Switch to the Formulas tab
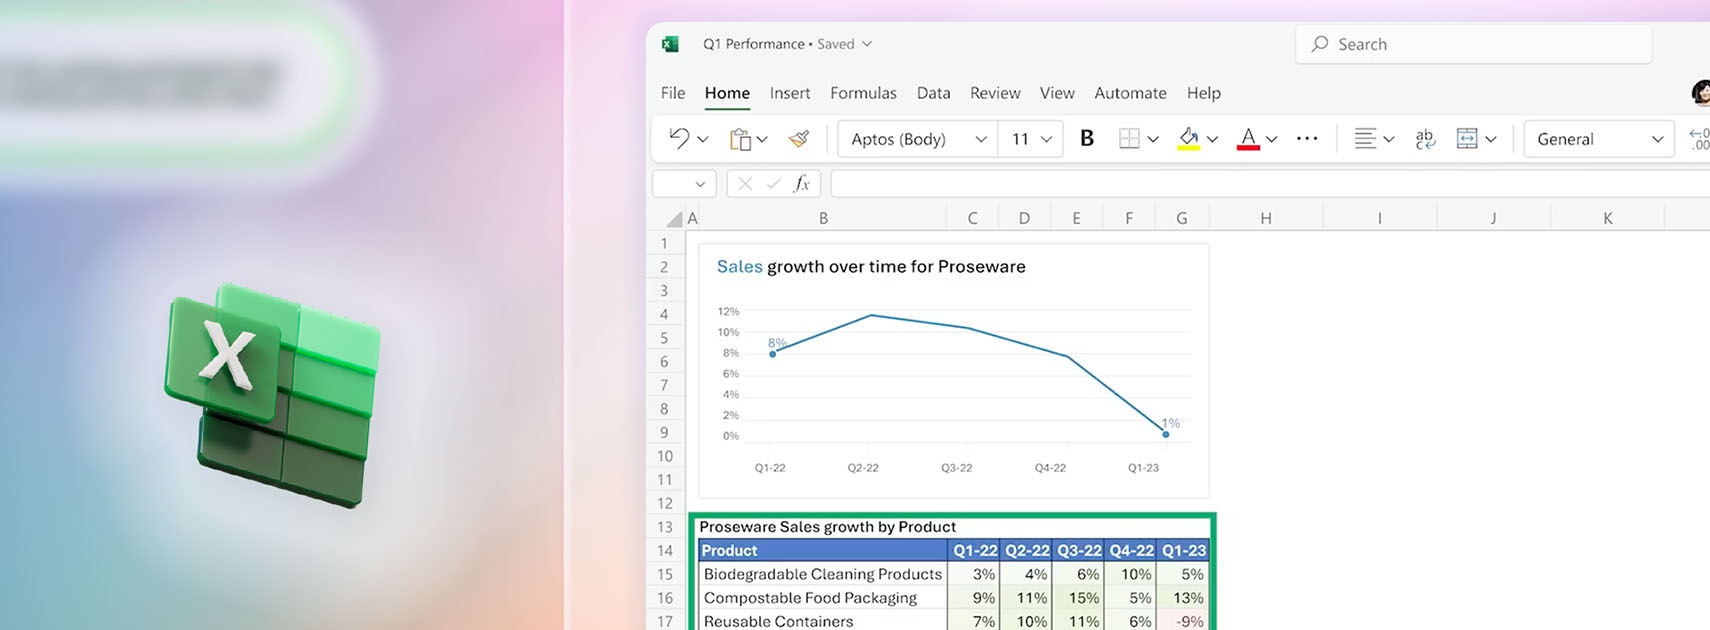 tap(863, 93)
